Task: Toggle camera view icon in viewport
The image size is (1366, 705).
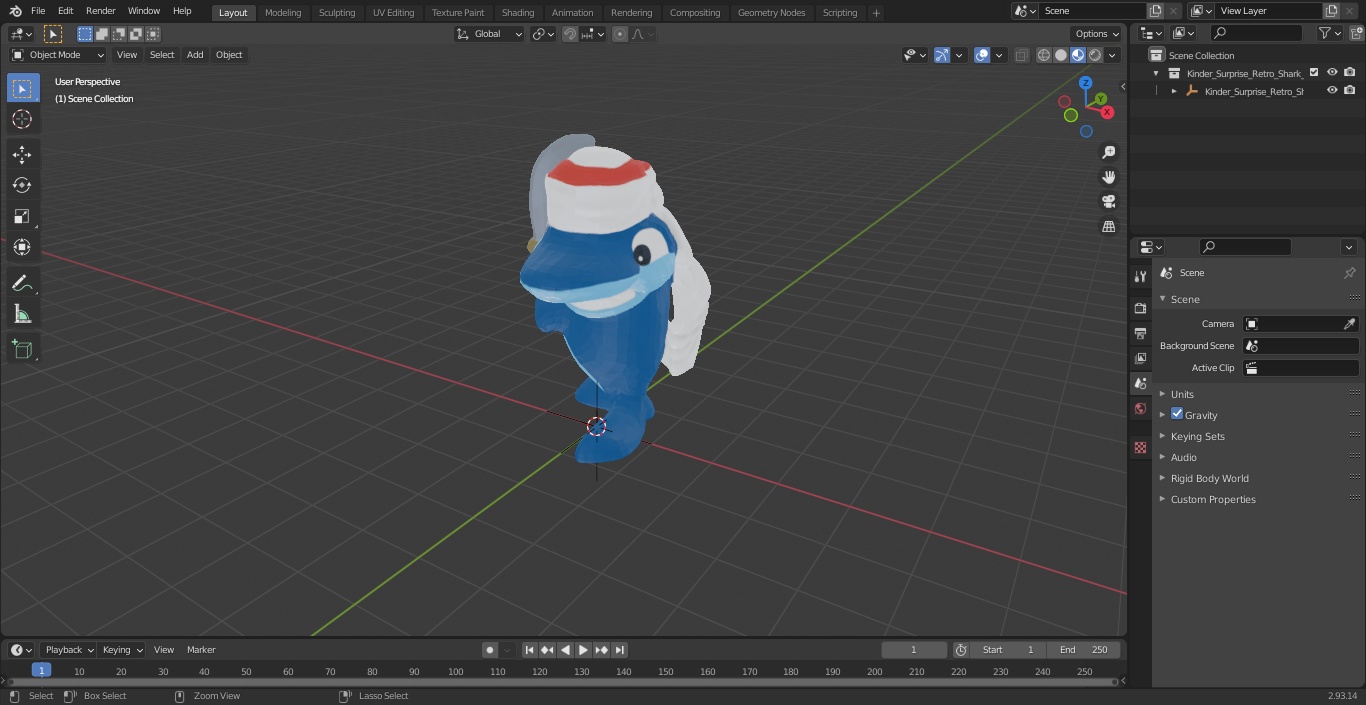Action: (x=1109, y=201)
